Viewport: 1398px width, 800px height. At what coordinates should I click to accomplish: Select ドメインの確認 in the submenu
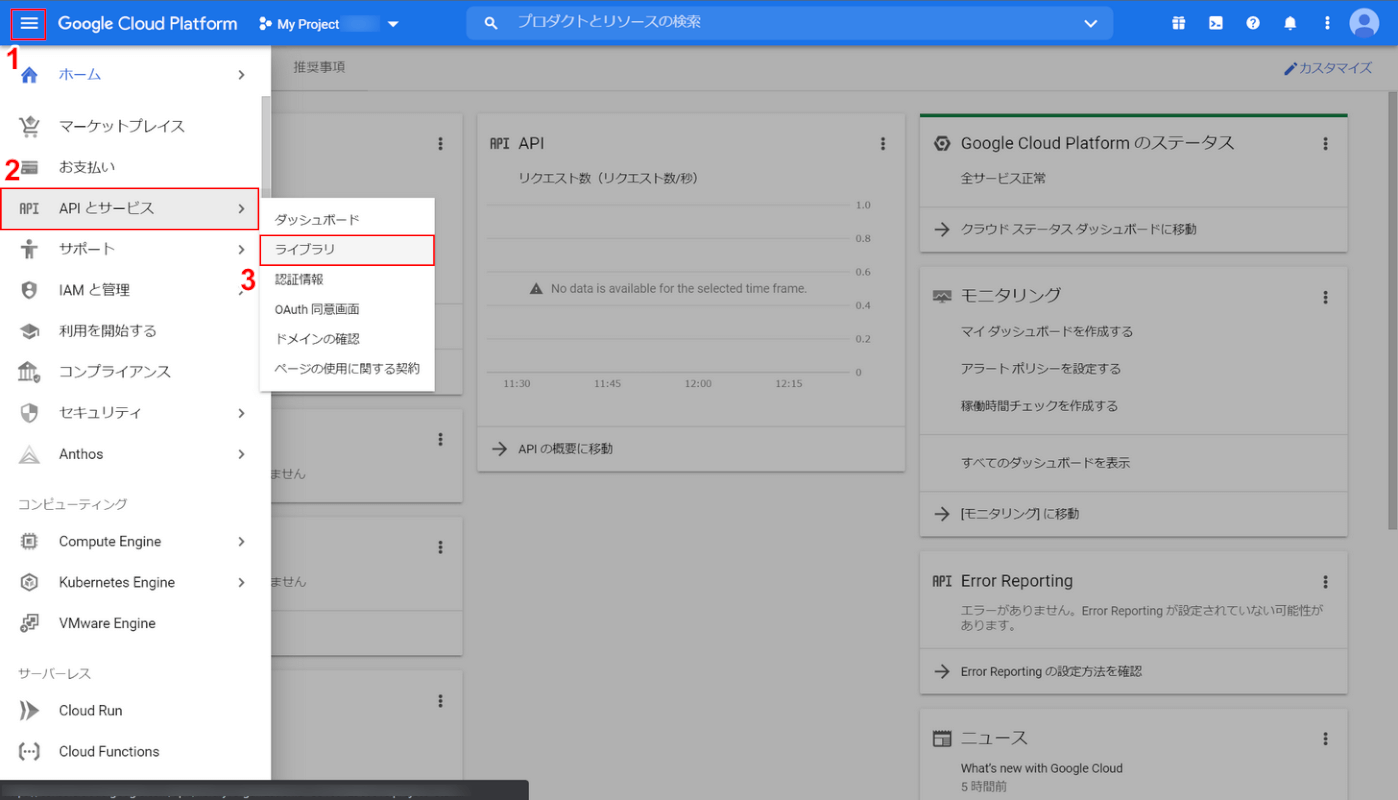347,339
